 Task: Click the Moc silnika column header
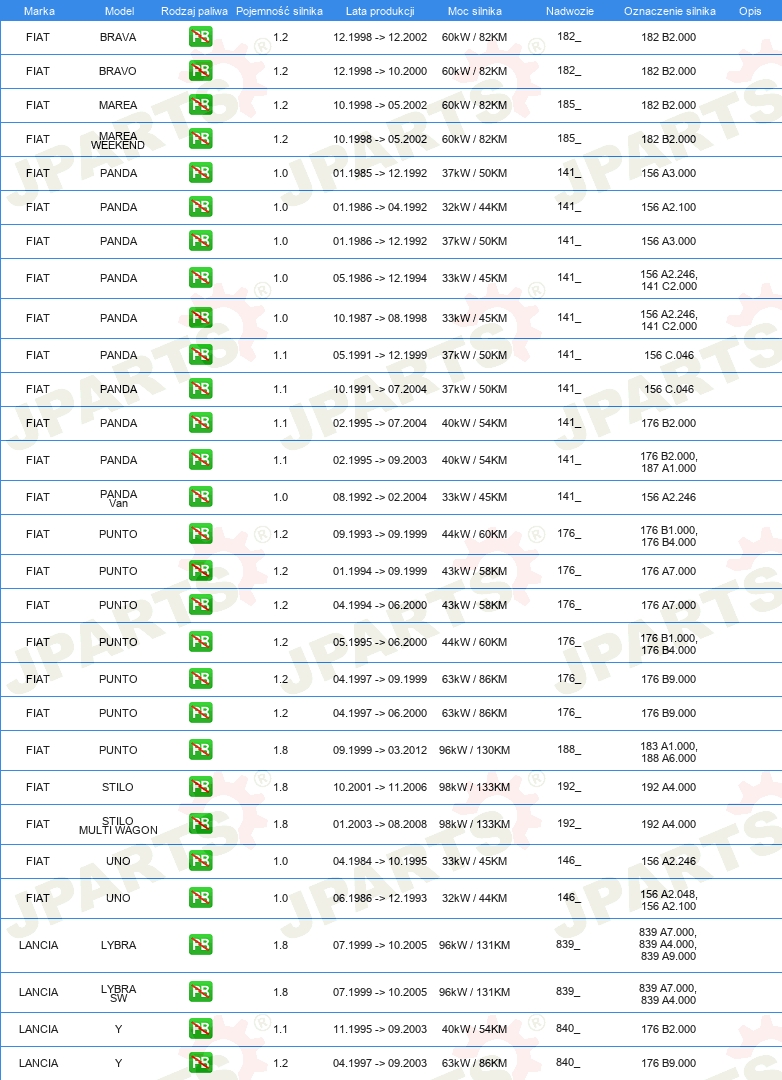475,11
